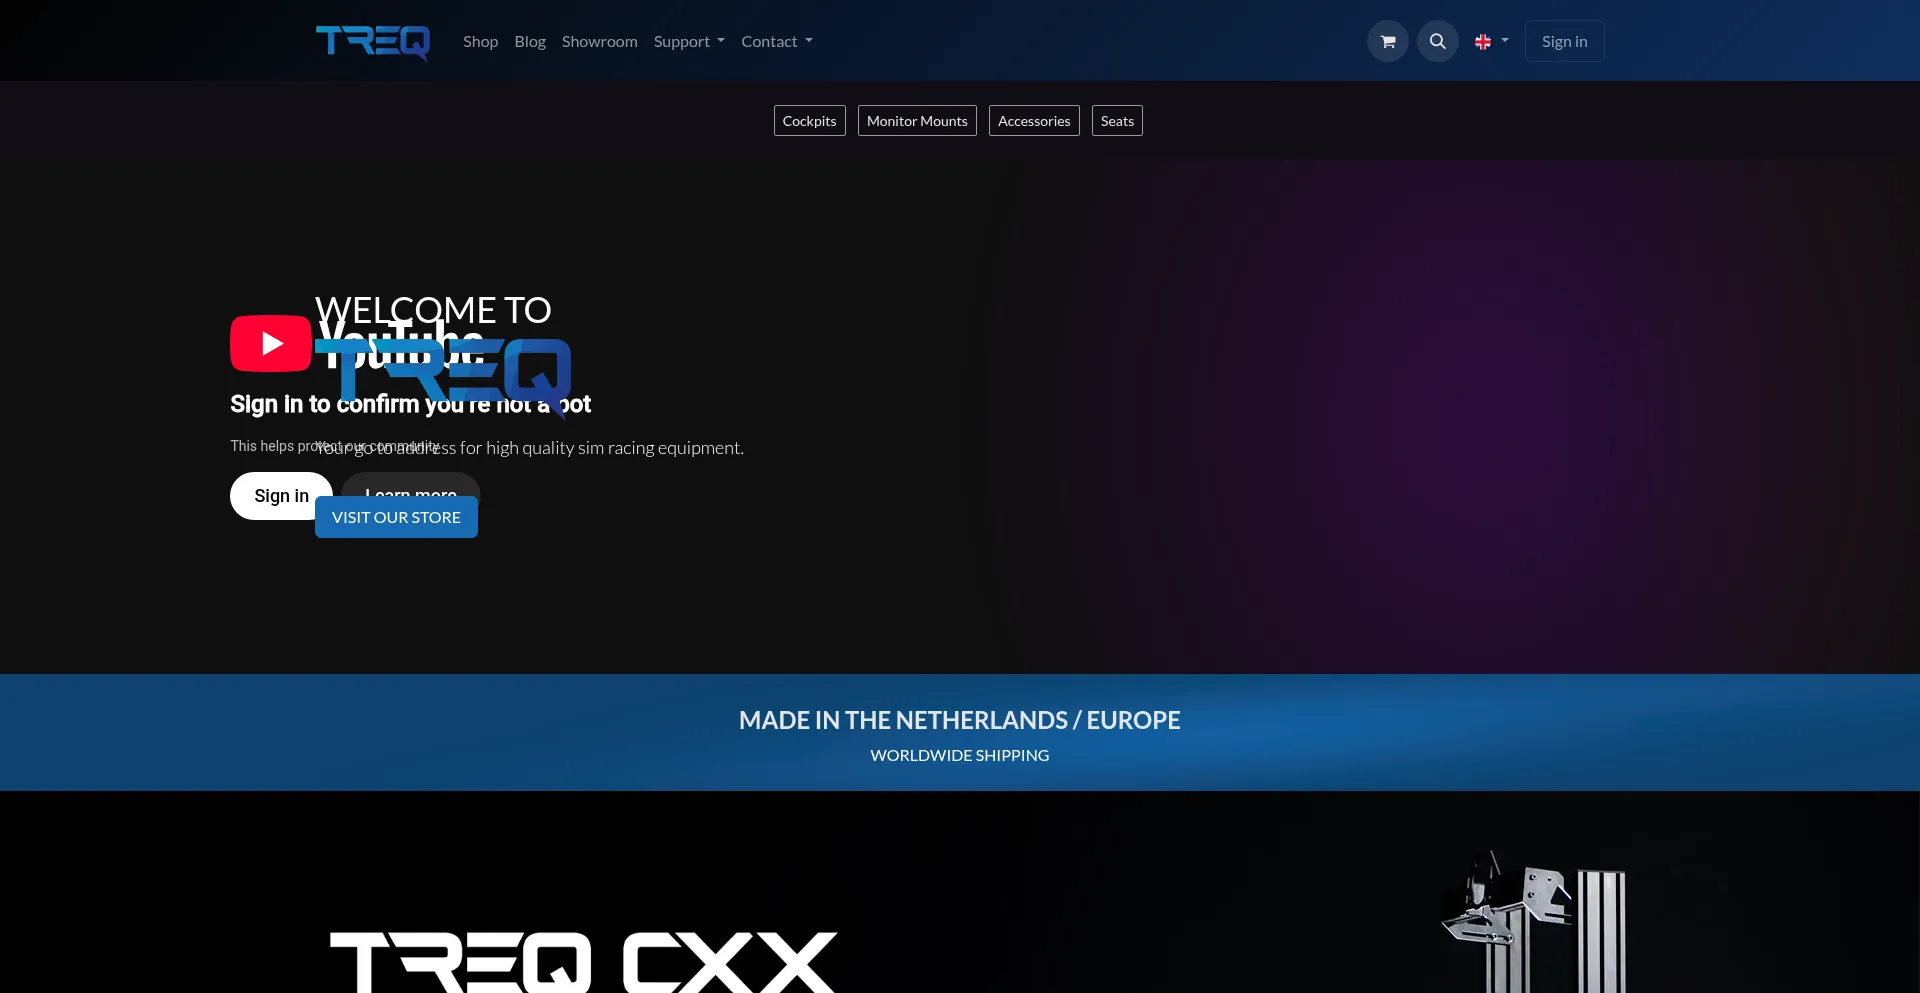The width and height of the screenshot is (1920, 993).
Task: Expand the Support dropdown menu
Action: (x=689, y=41)
